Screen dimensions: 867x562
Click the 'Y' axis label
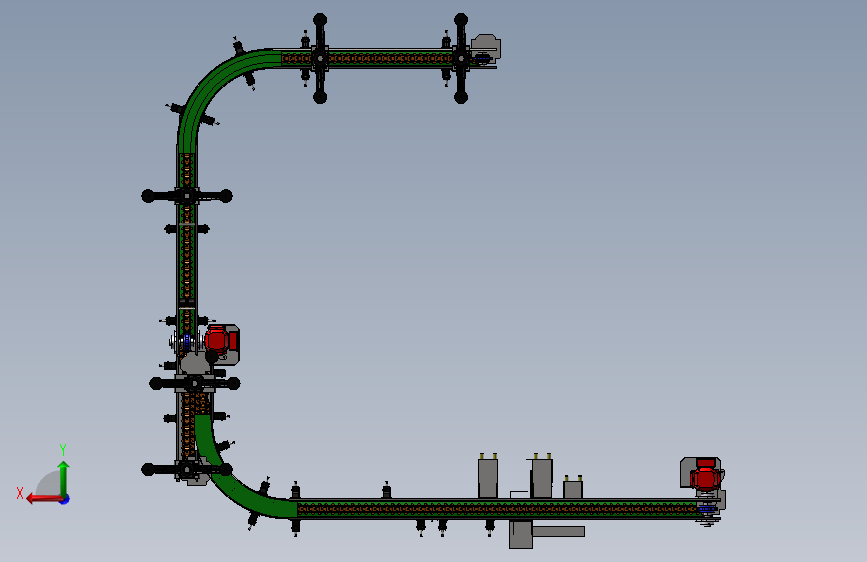pyautogui.click(x=63, y=449)
